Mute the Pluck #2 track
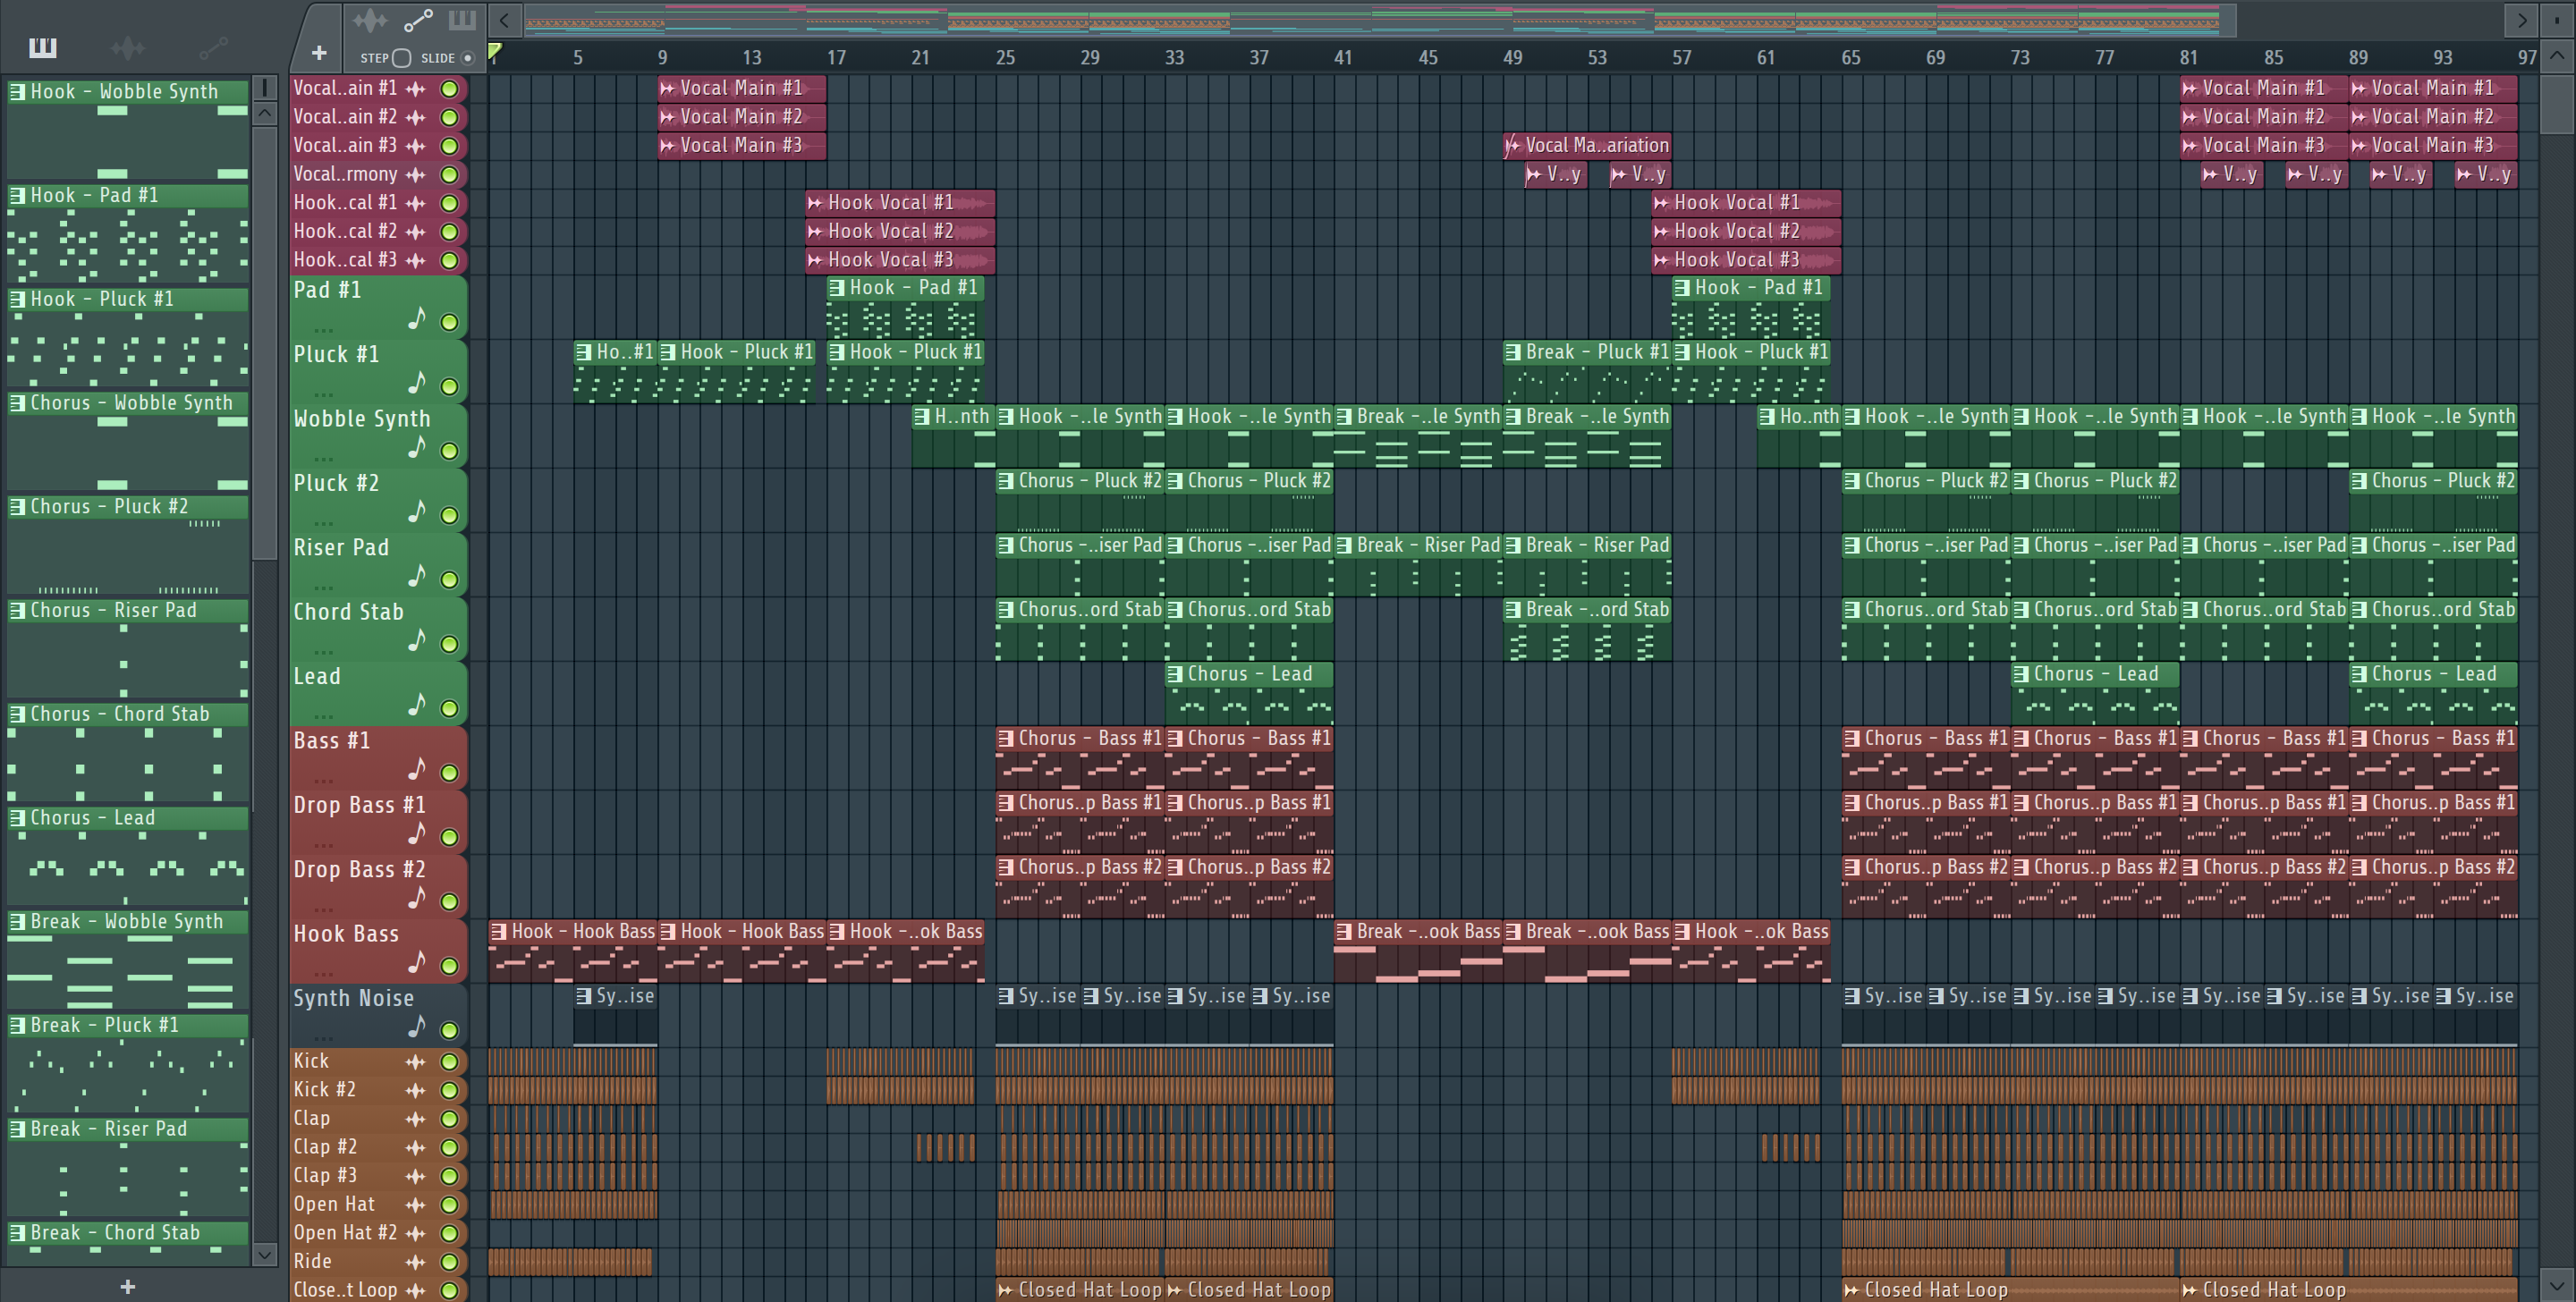 point(450,515)
